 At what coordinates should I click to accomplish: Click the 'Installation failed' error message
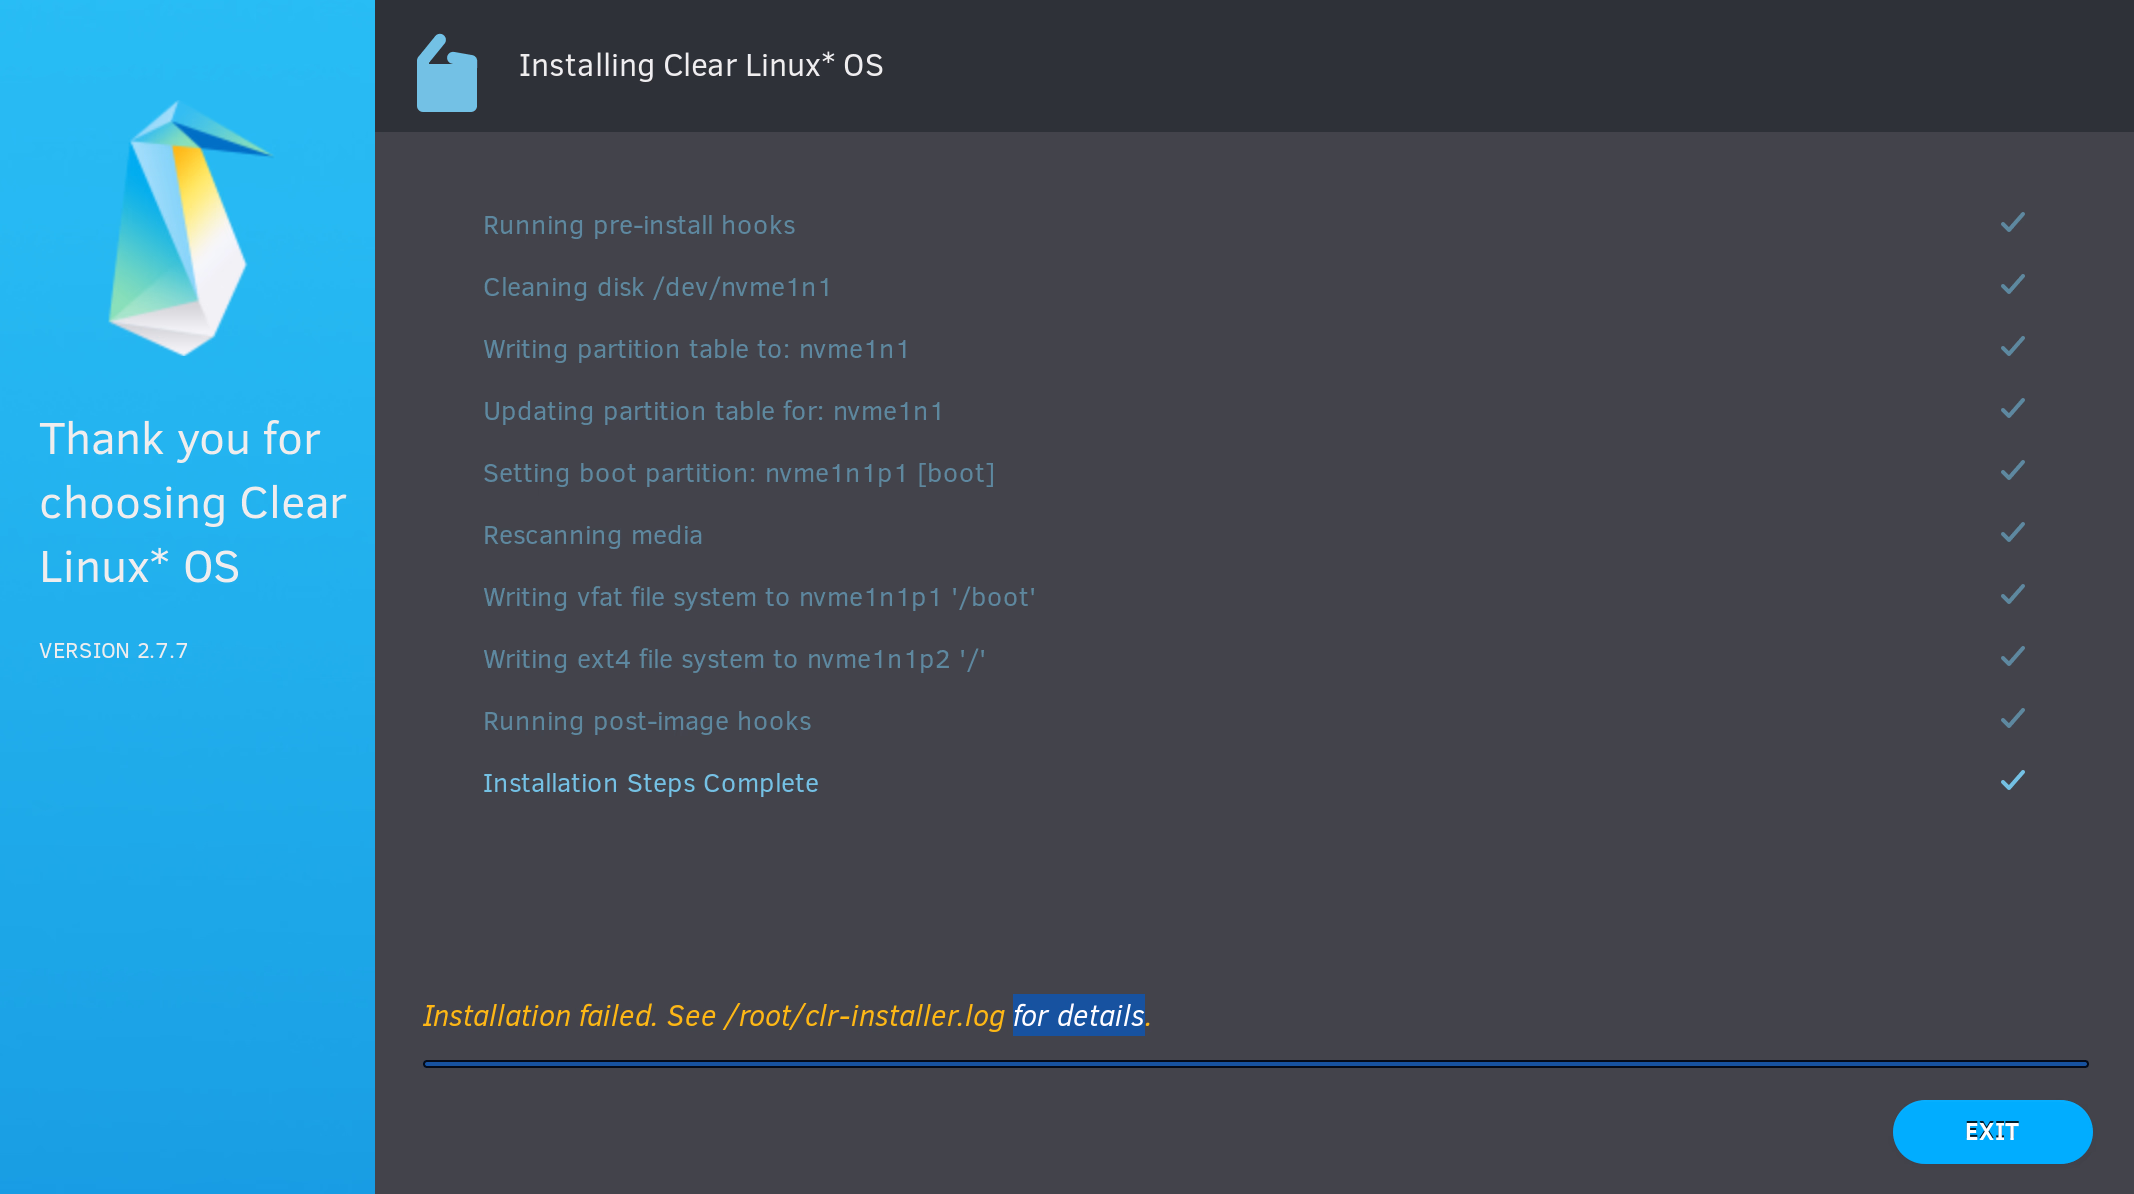(712, 1016)
